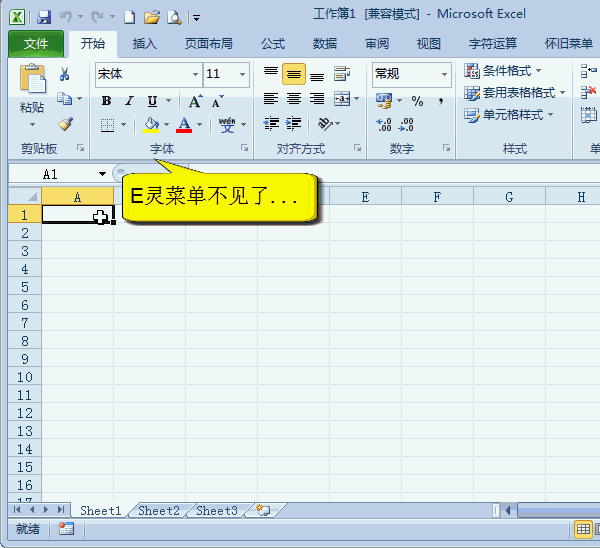Select the Sheet2 worksheet tab

coord(159,510)
